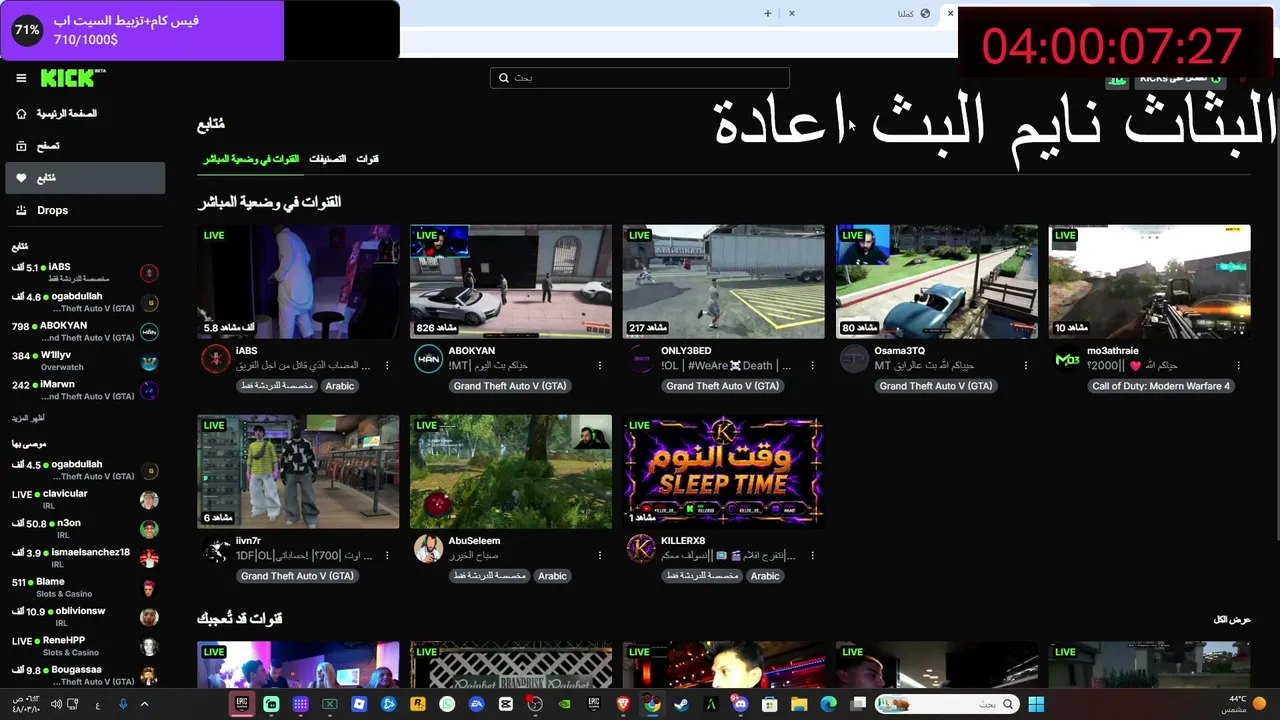Click the search field at the top
This screenshot has width=1280, height=720.
click(x=640, y=78)
